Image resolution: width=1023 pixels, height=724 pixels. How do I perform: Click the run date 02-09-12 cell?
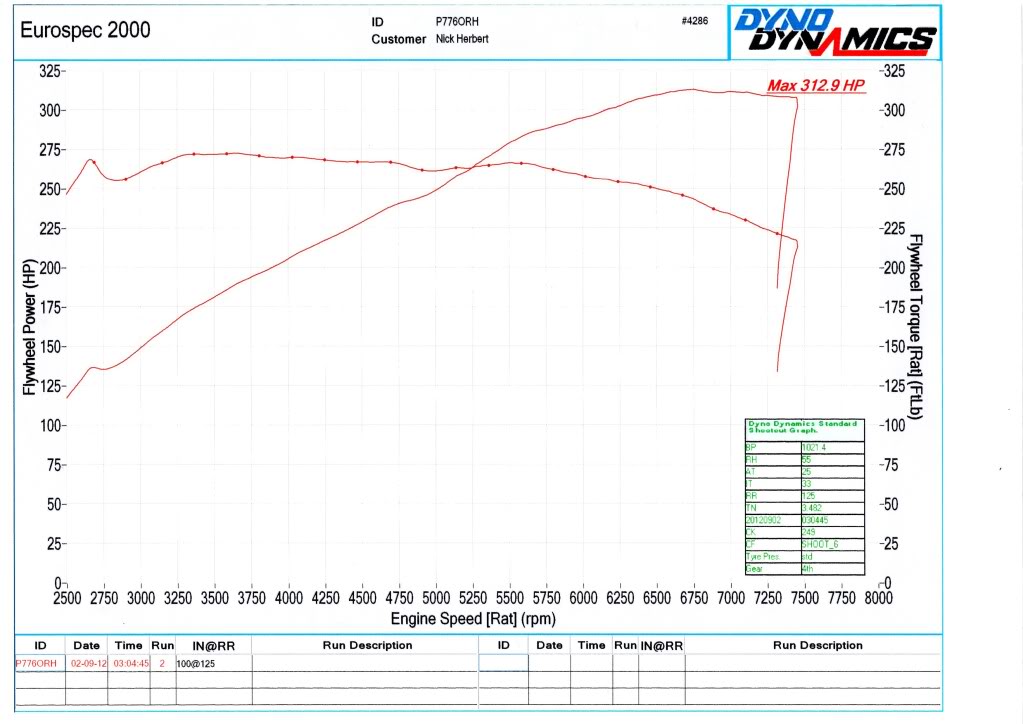tap(88, 663)
